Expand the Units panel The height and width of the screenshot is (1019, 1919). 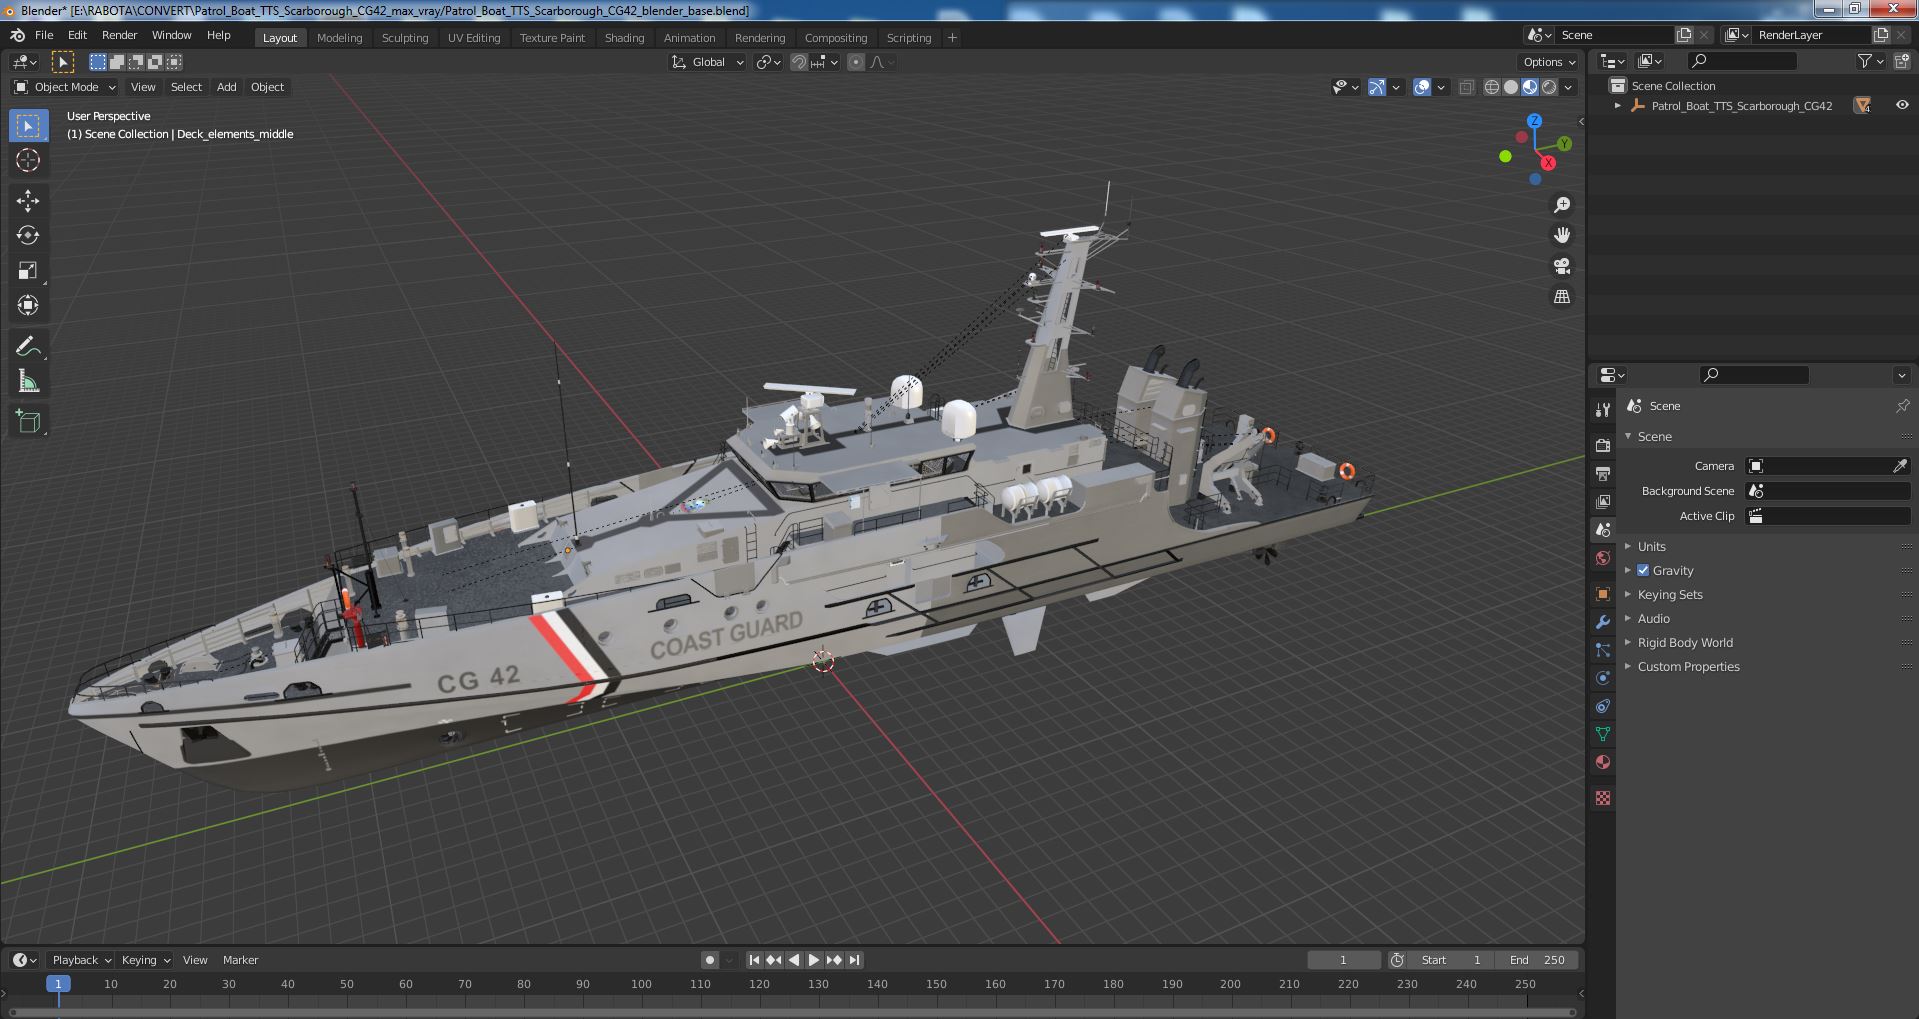(x=1651, y=546)
